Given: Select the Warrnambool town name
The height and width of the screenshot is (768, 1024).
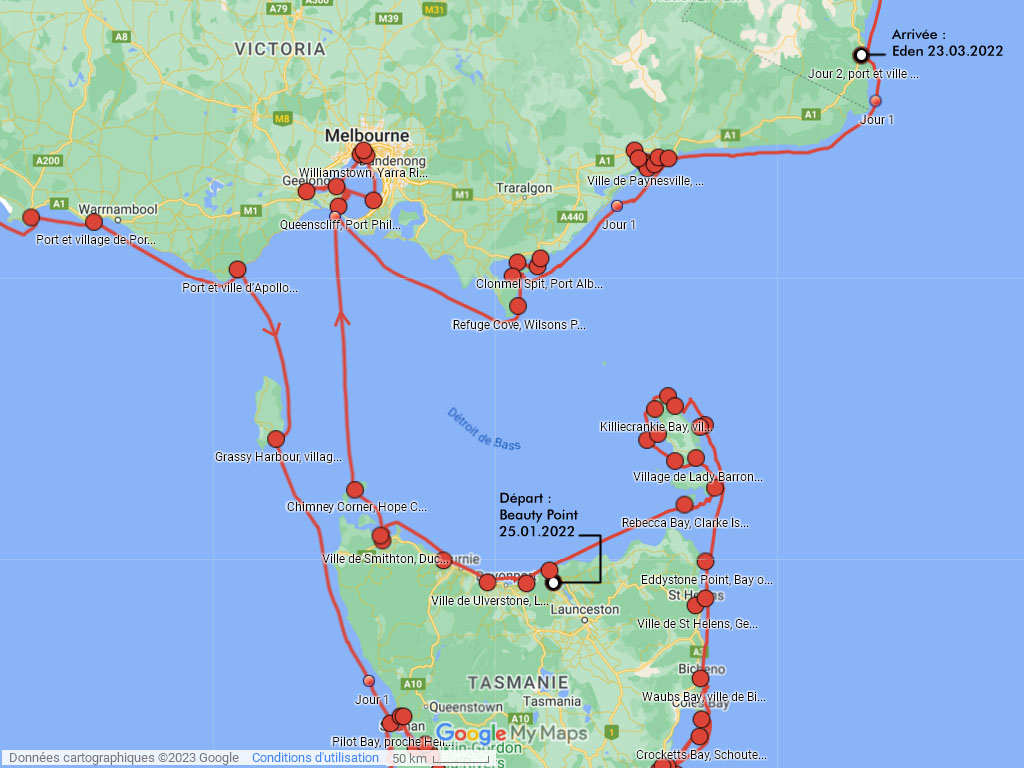Looking at the screenshot, I should tap(118, 209).
